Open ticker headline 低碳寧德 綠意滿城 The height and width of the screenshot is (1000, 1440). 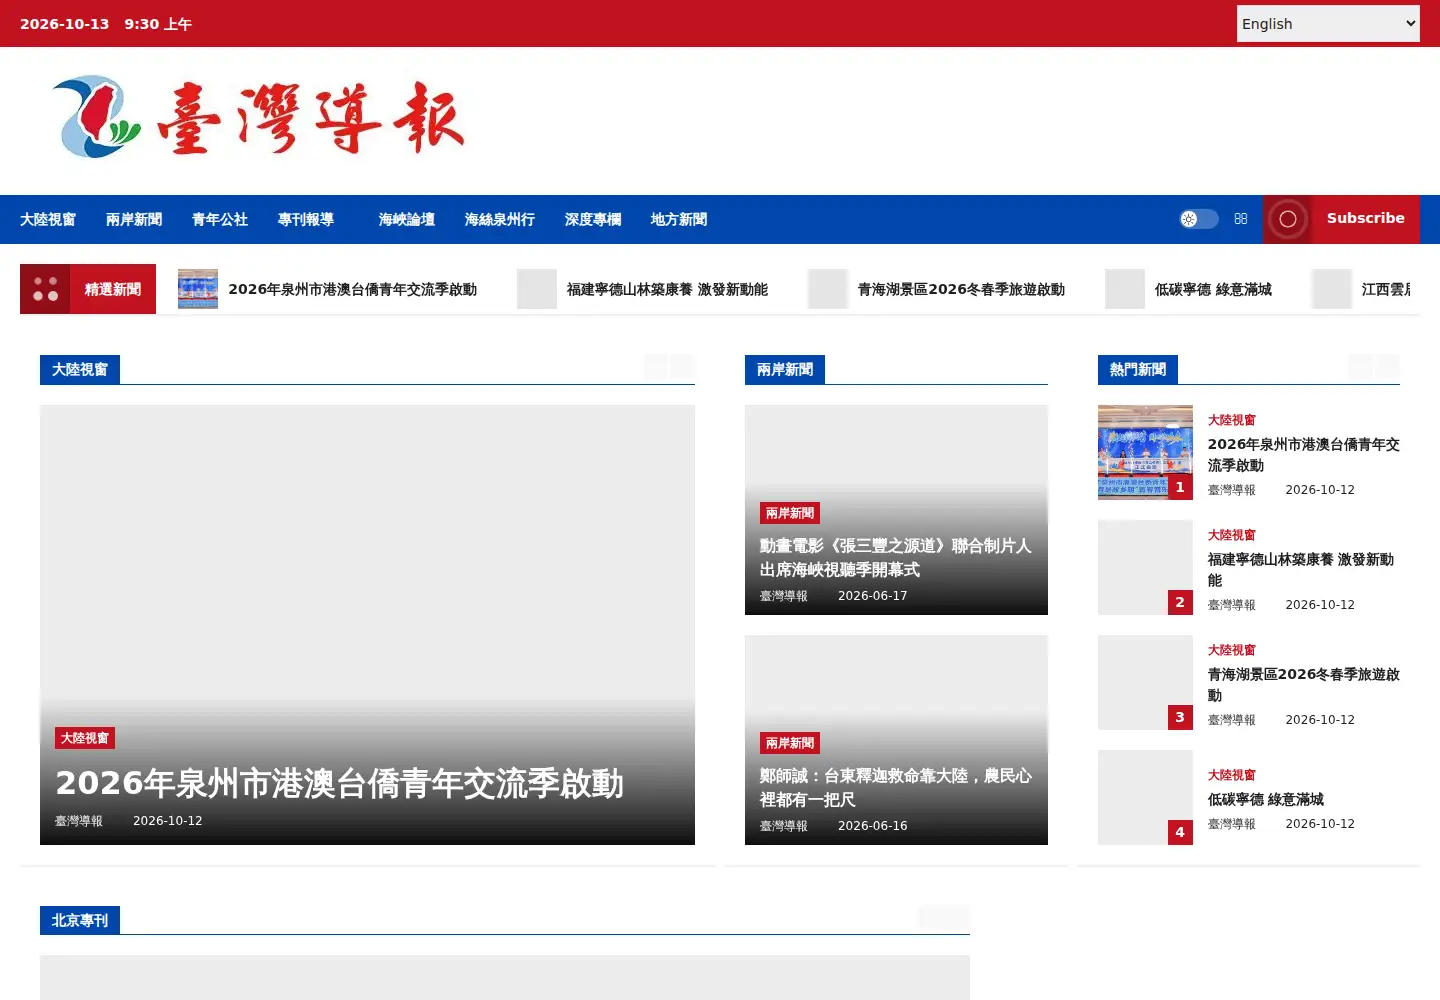click(1213, 289)
